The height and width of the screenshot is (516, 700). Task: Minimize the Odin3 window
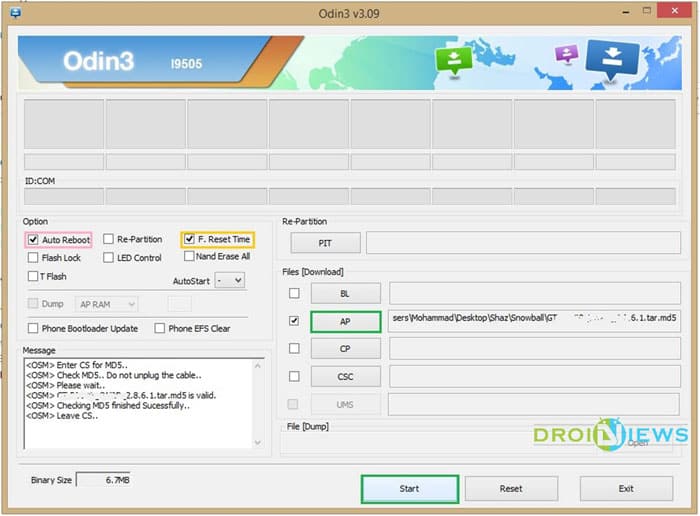626,12
